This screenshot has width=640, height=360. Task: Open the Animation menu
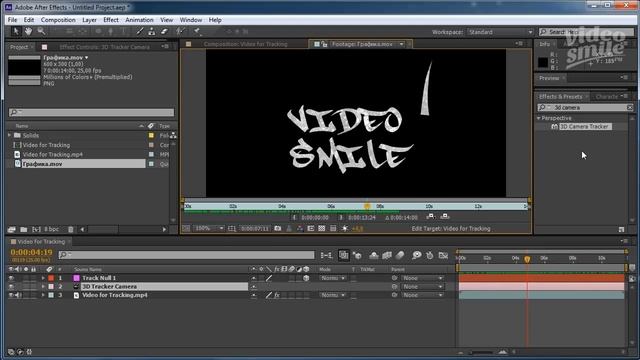click(x=139, y=20)
